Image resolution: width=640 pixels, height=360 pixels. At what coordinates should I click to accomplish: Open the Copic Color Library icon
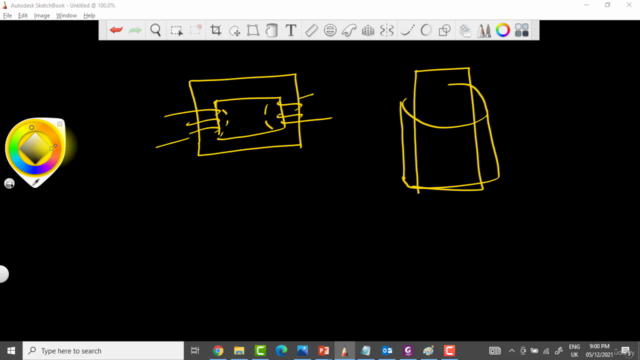point(522,30)
